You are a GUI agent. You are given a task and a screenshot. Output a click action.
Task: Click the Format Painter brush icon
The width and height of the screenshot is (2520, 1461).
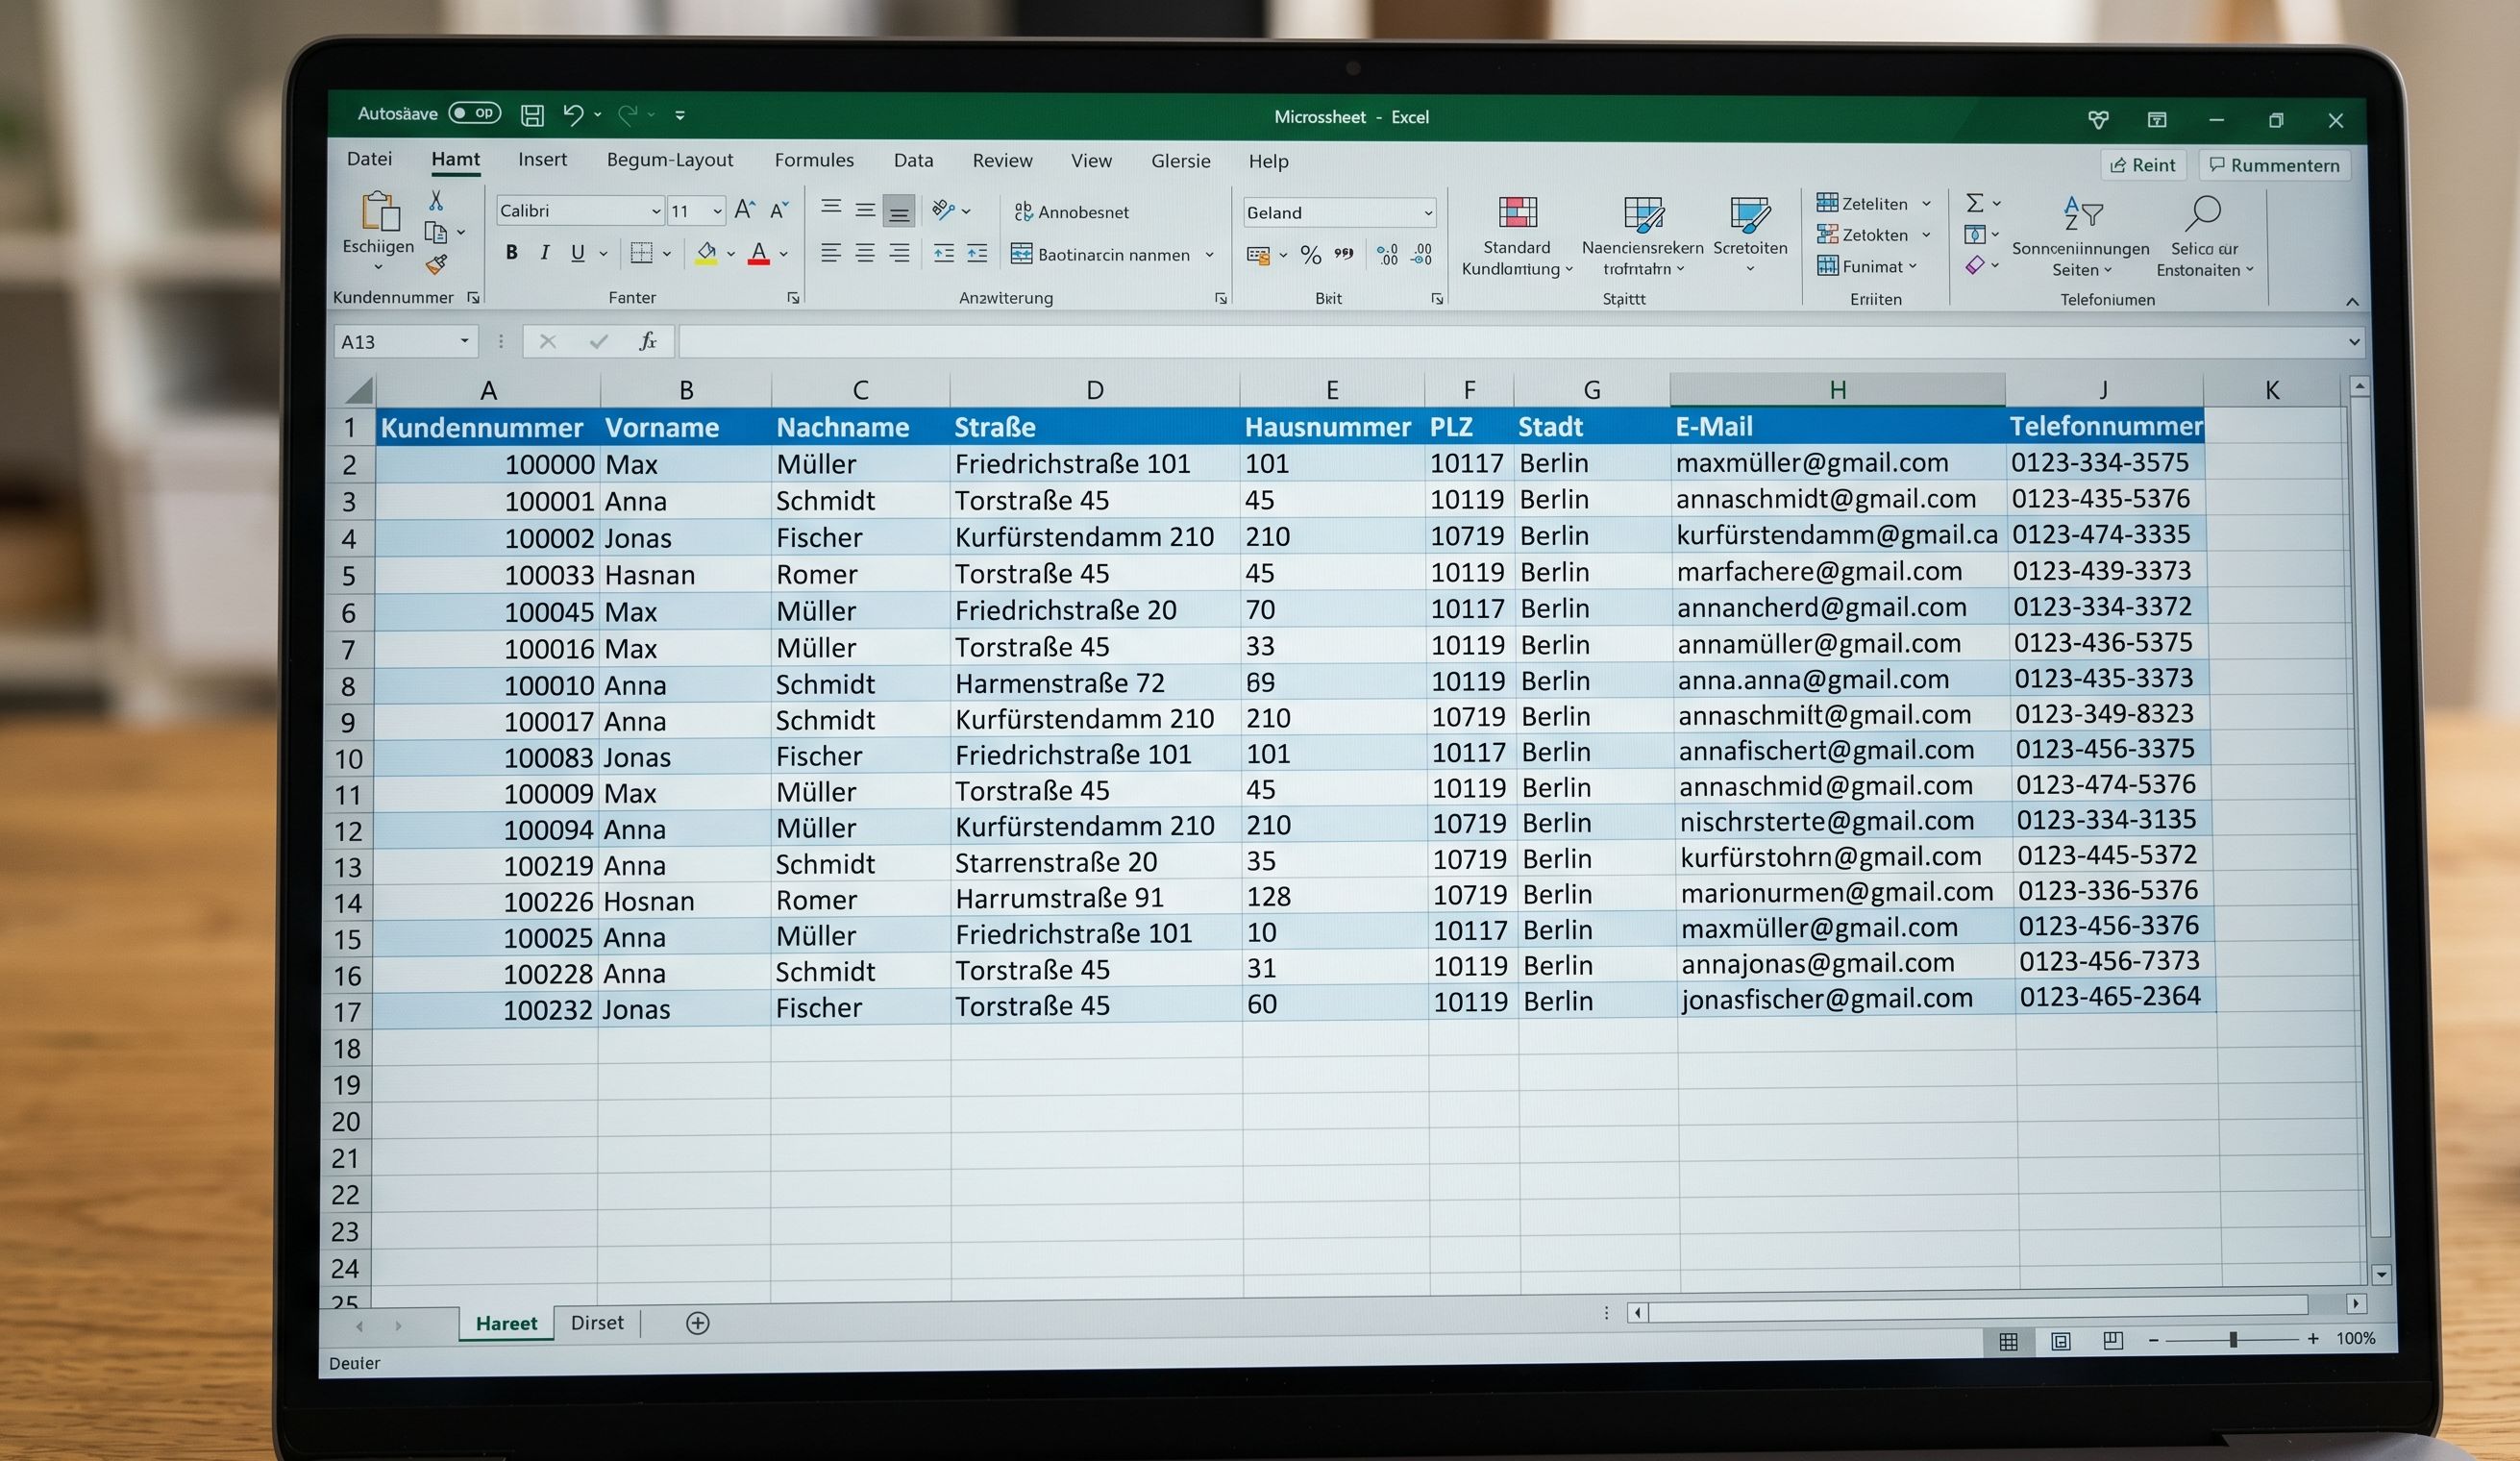click(x=436, y=264)
